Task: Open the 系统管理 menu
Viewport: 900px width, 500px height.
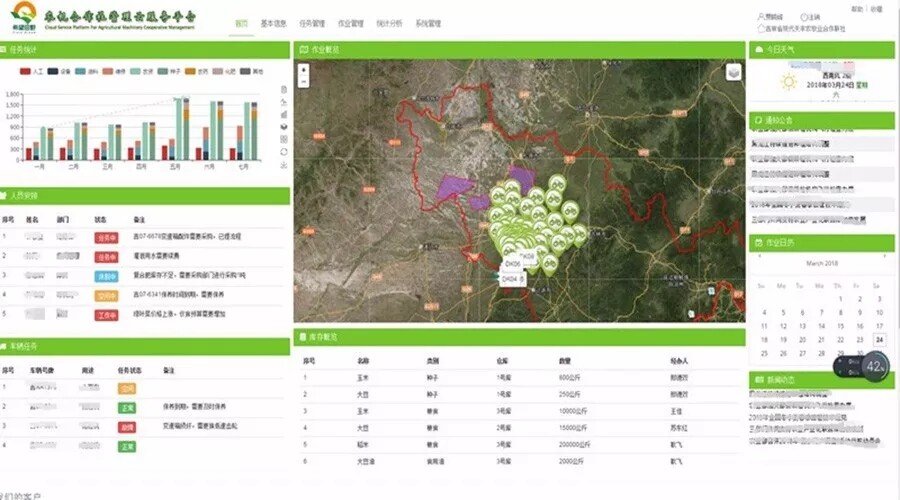Action: [x=428, y=24]
